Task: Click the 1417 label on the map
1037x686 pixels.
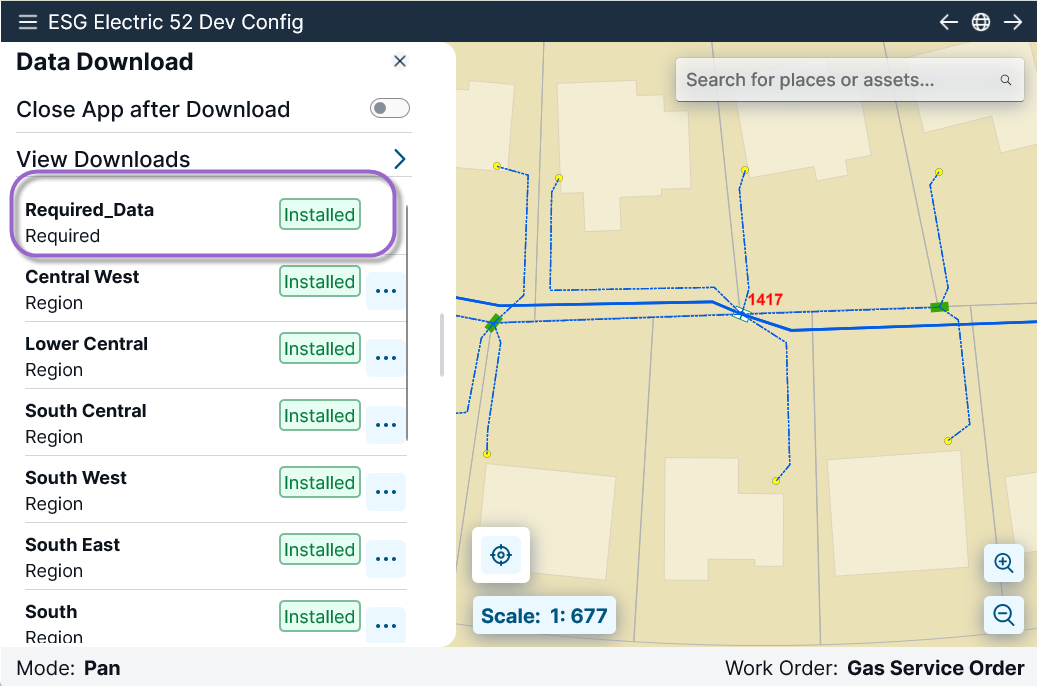Action: click(765, 300)
